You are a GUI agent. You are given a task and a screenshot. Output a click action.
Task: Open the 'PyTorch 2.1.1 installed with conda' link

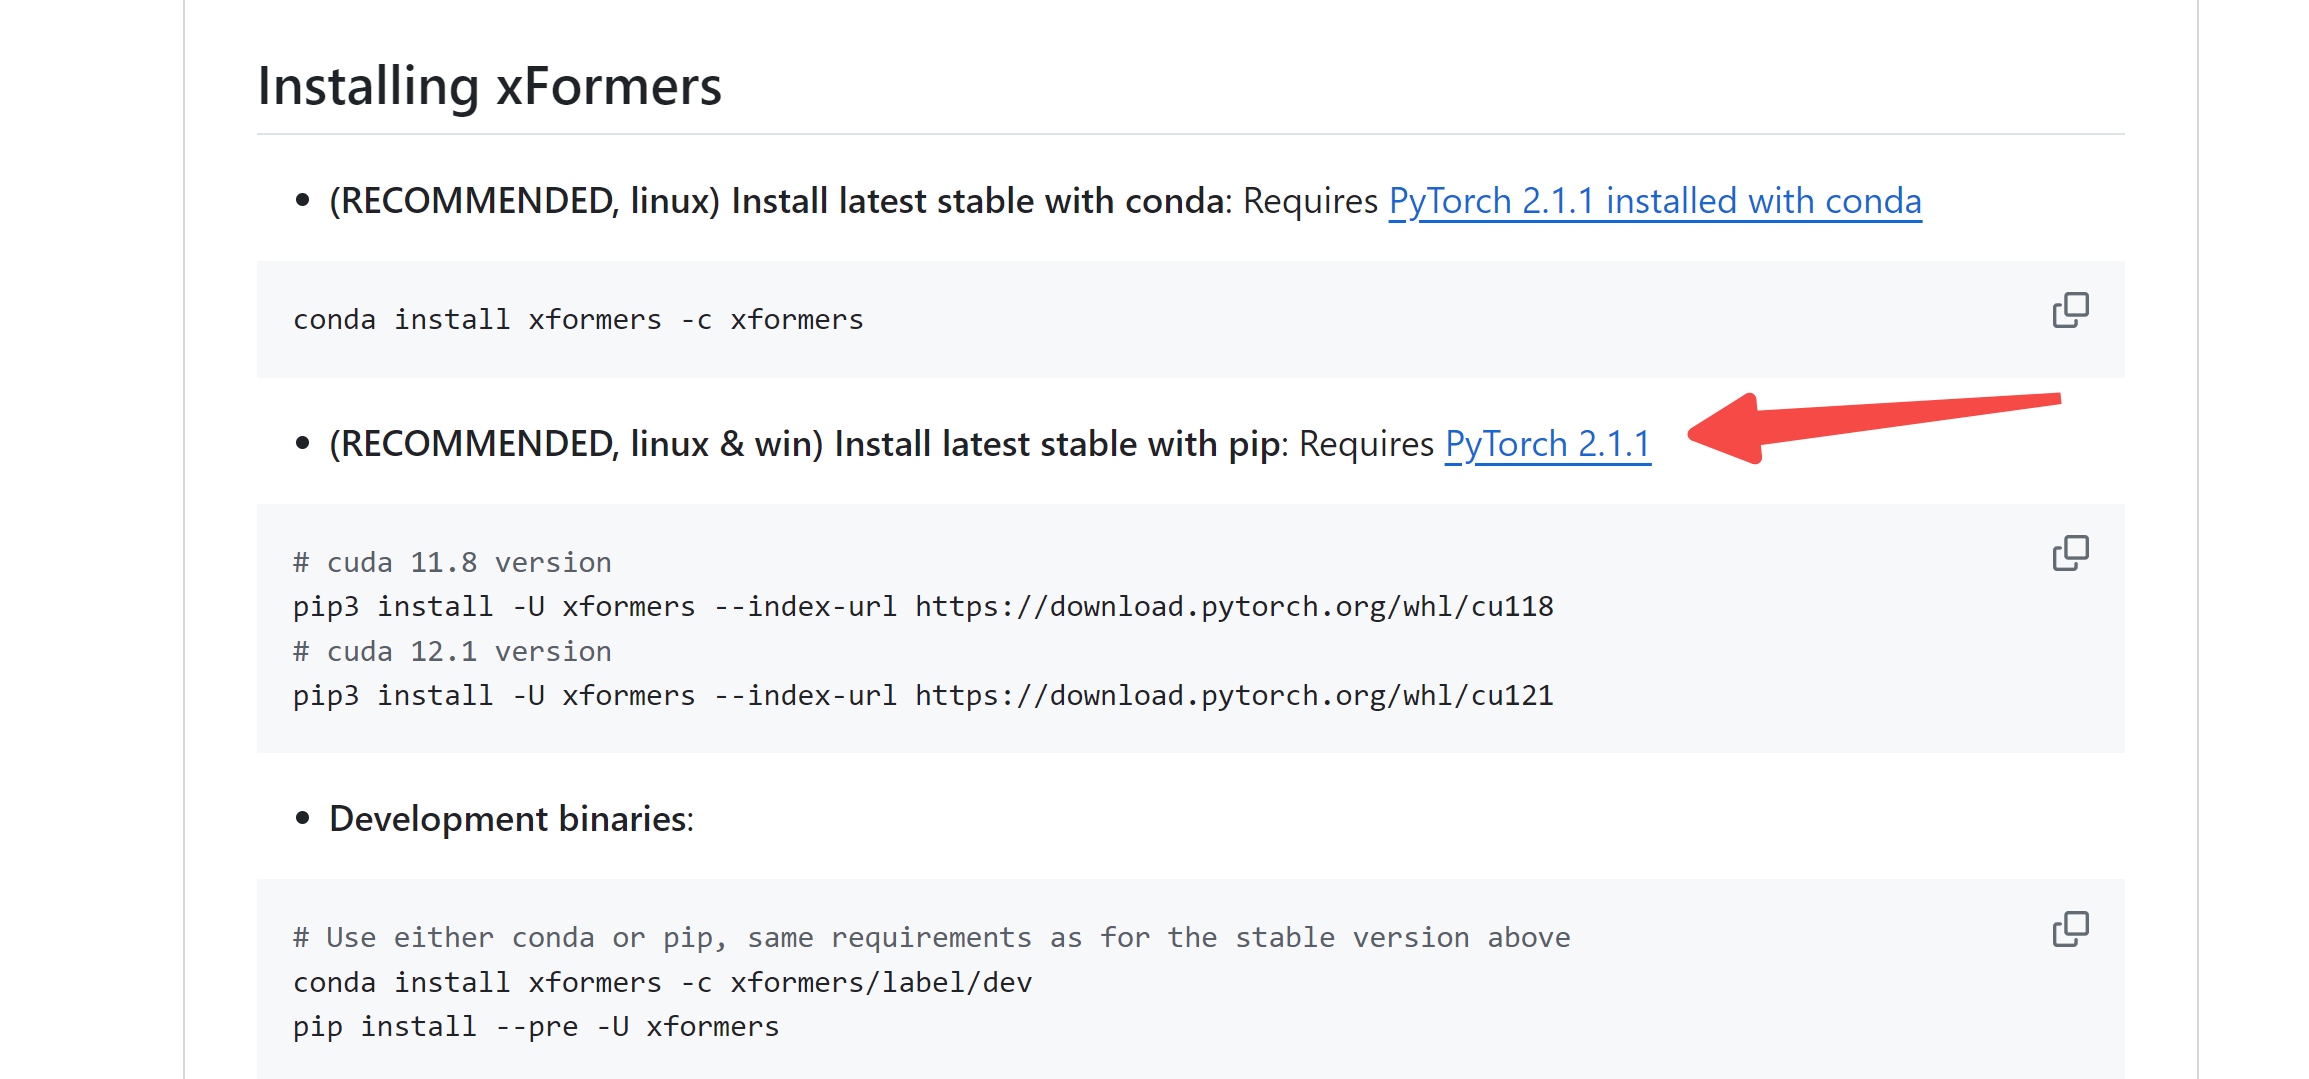coord(1655,201)
